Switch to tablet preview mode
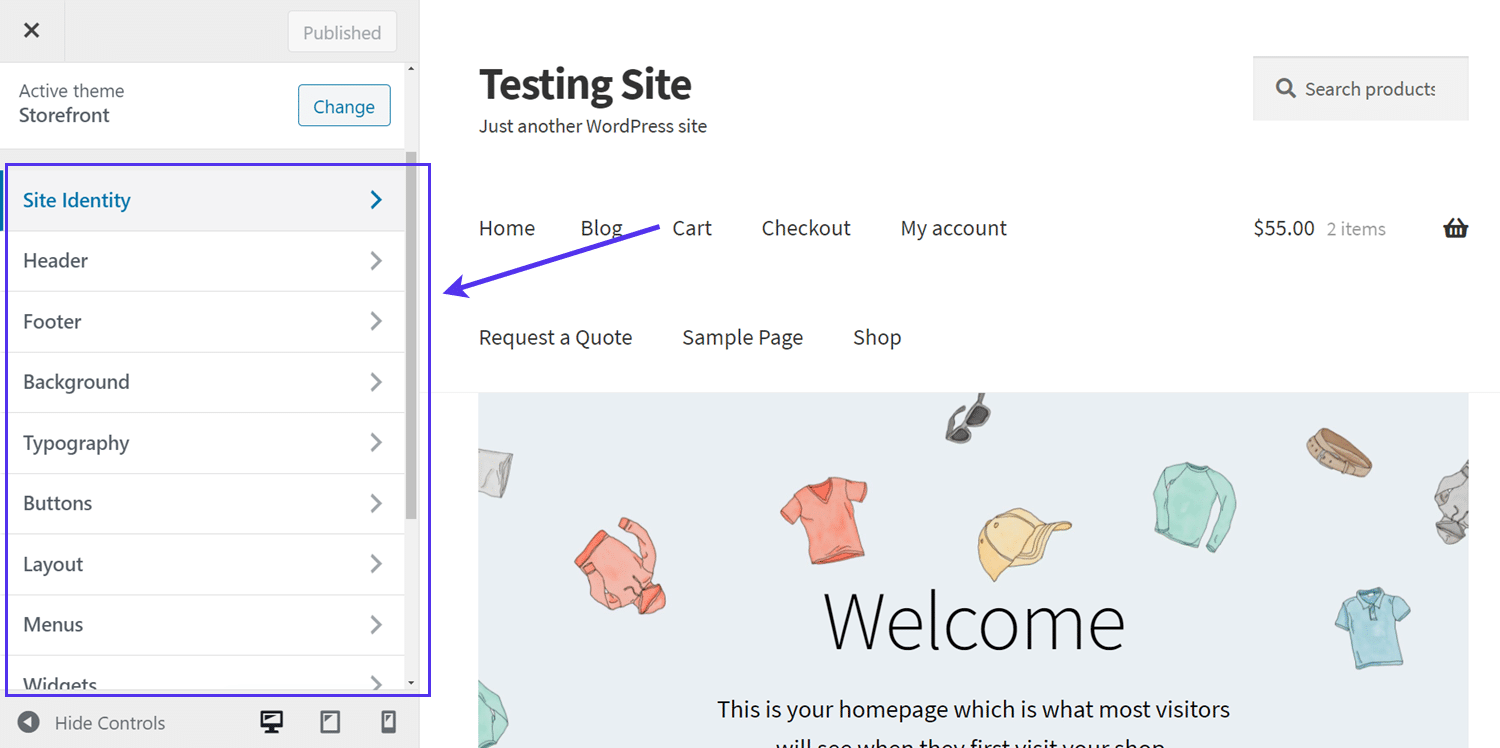Image resolution: width=1500 pixels, height=748 pixels. click(330, 722)
